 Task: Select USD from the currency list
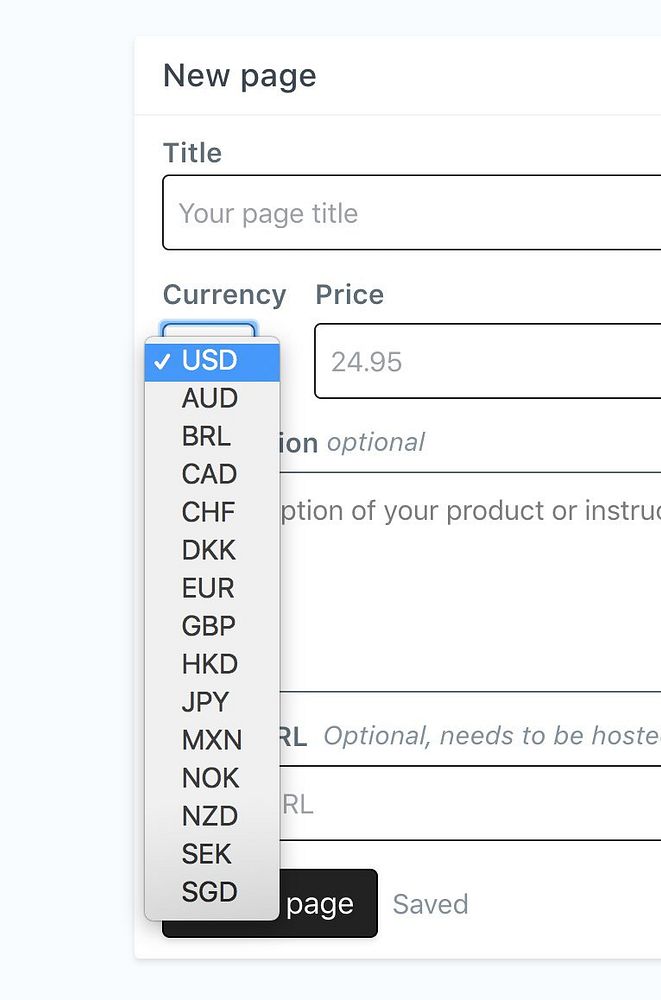coord(210,360)
